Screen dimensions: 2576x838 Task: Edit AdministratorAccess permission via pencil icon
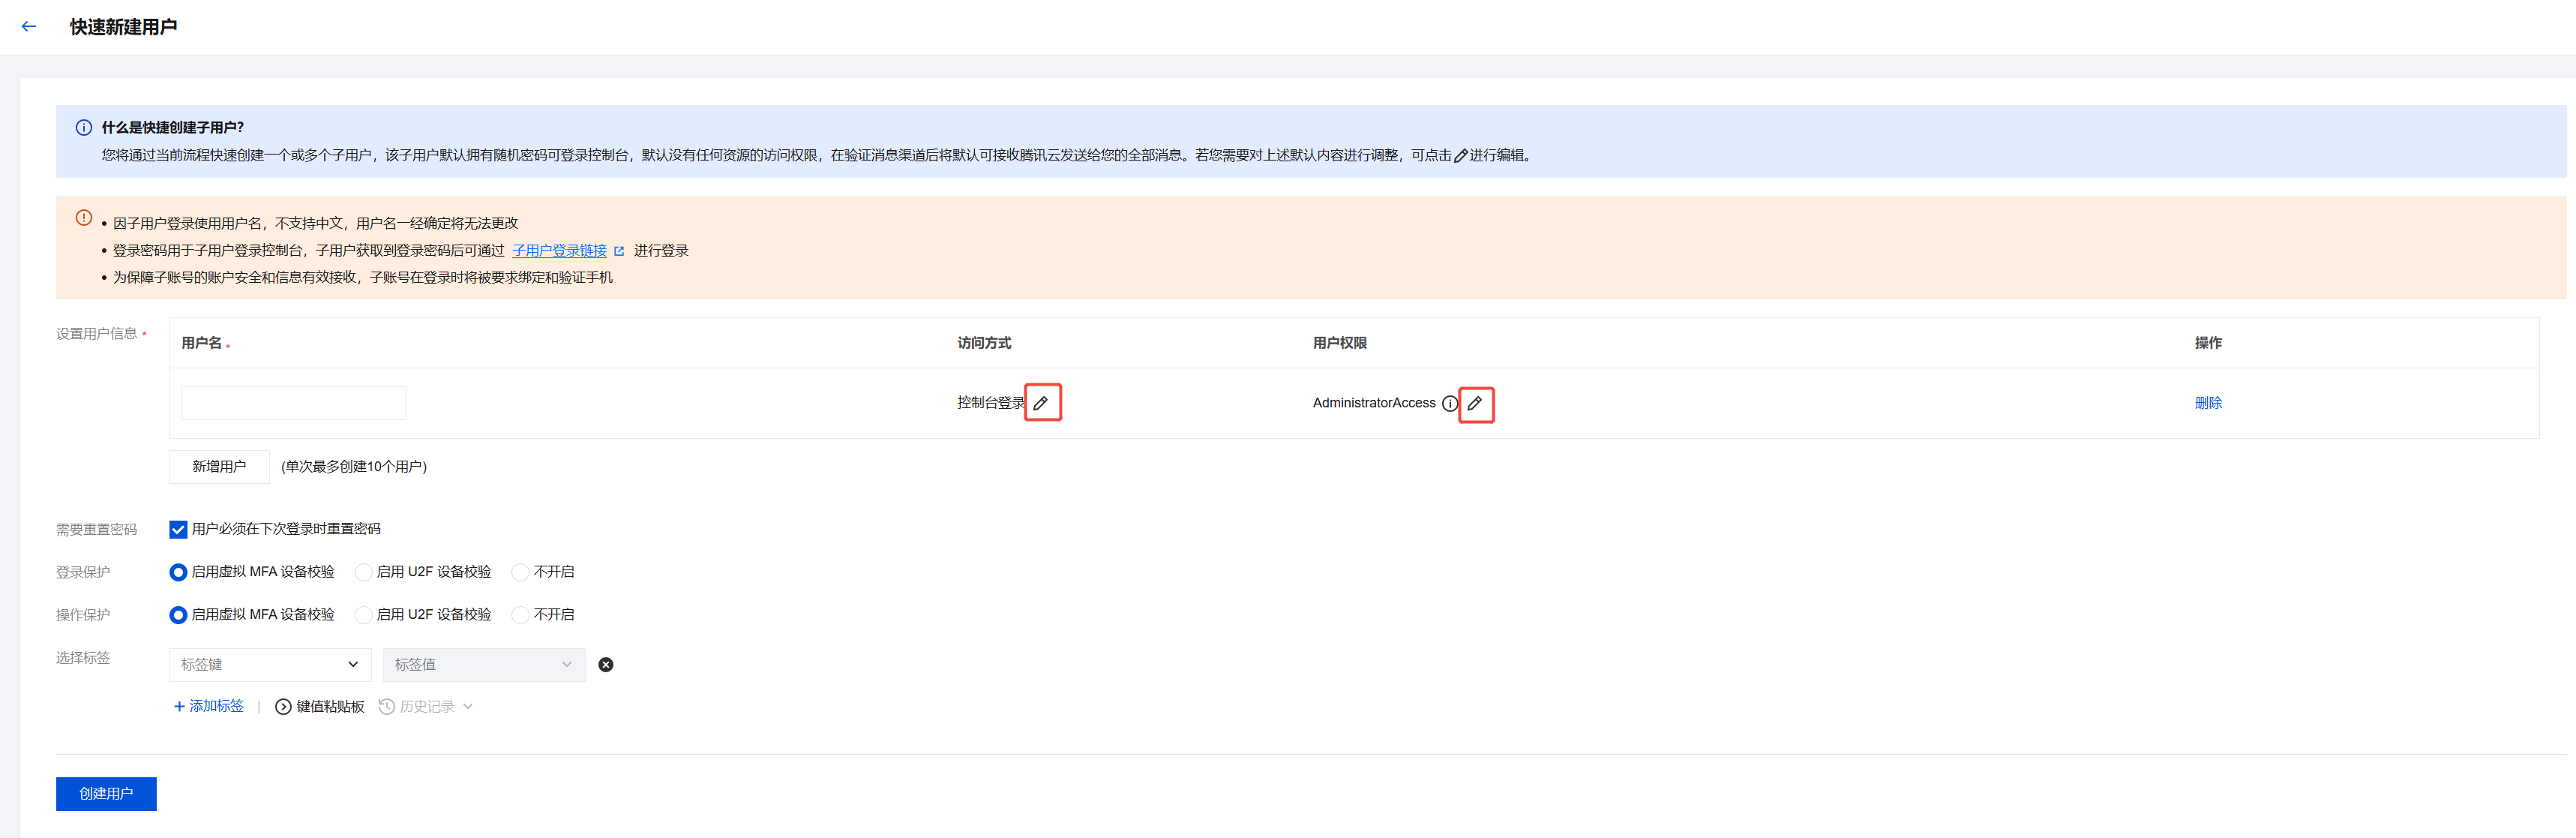(1475, 404)
